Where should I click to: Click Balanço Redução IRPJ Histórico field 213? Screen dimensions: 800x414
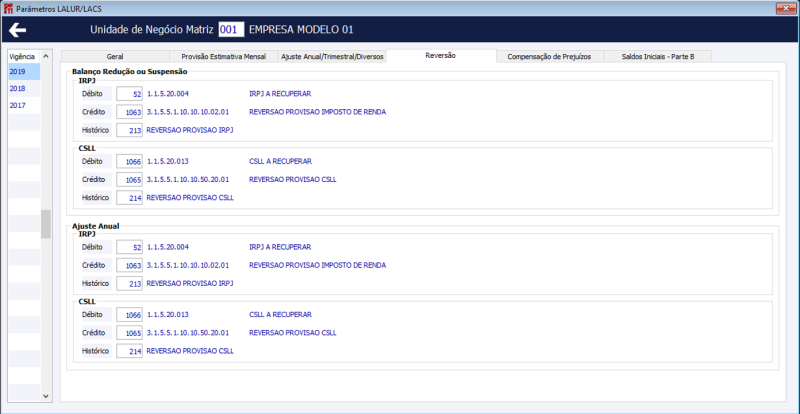pyautogui.click(x=129, y=130)
